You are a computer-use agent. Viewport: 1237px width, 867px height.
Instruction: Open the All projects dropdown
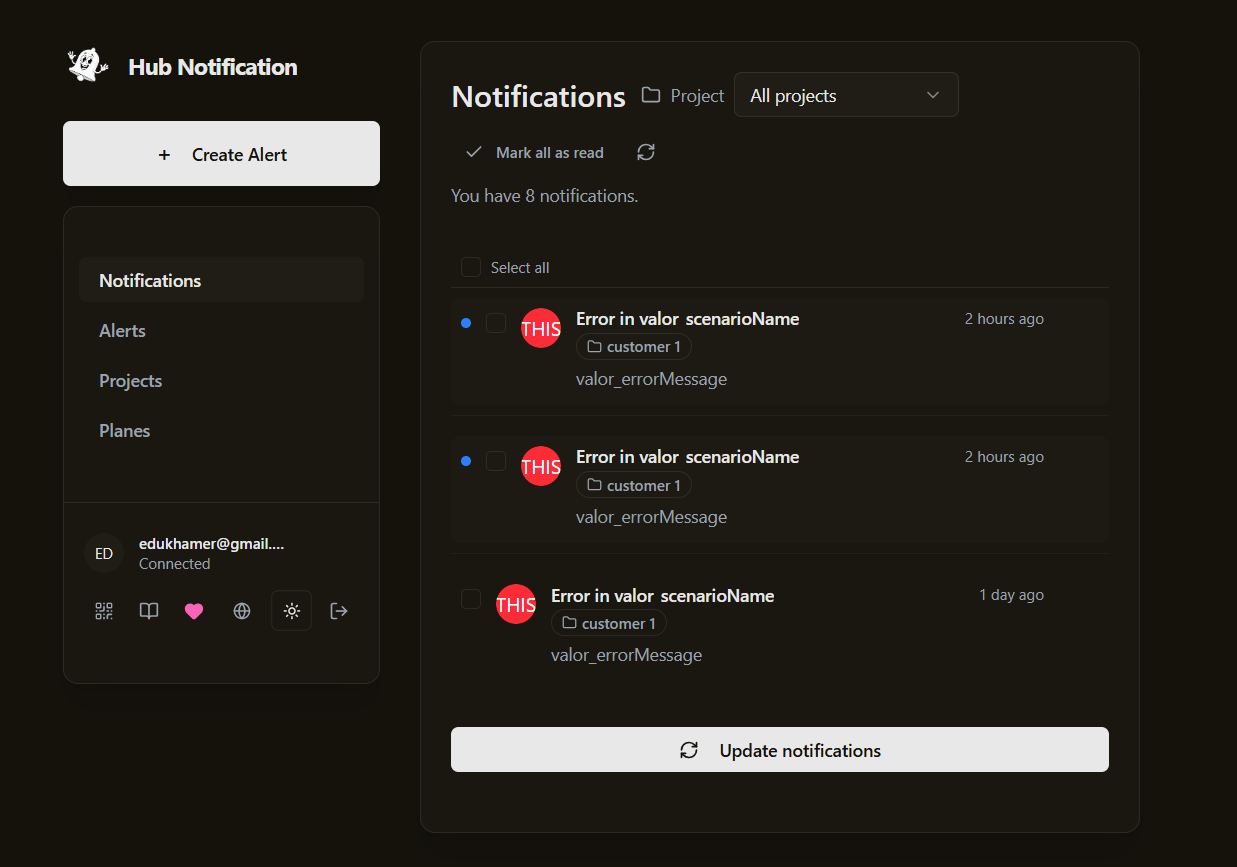click(x=845, y=94)
